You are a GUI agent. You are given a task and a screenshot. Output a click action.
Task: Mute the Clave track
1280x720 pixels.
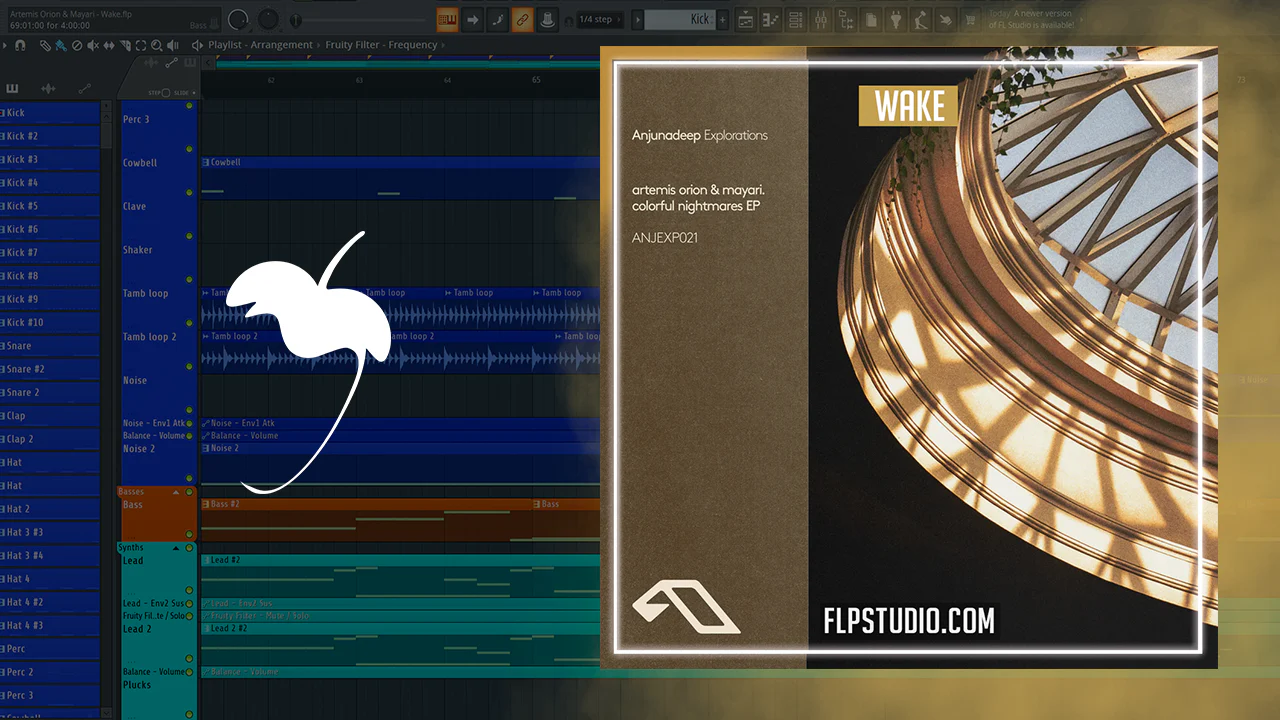point(189,236)
